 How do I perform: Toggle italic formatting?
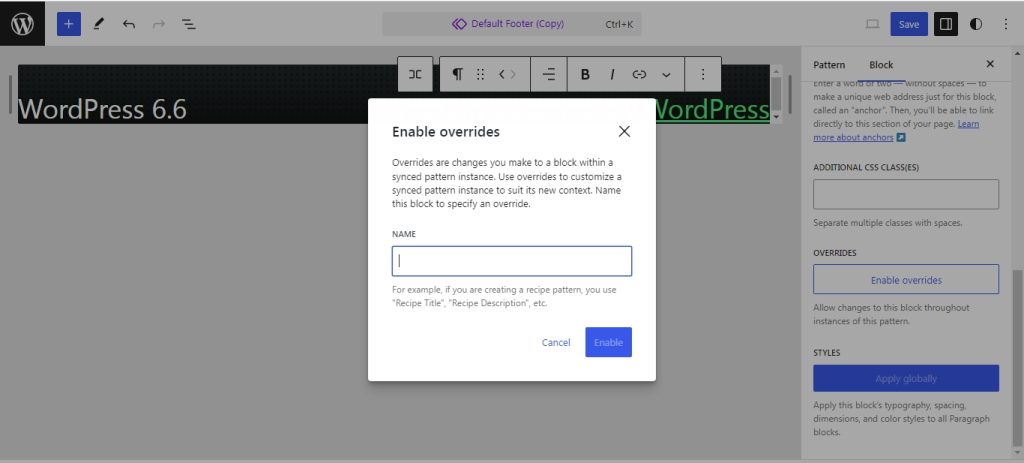coord(612,74)
